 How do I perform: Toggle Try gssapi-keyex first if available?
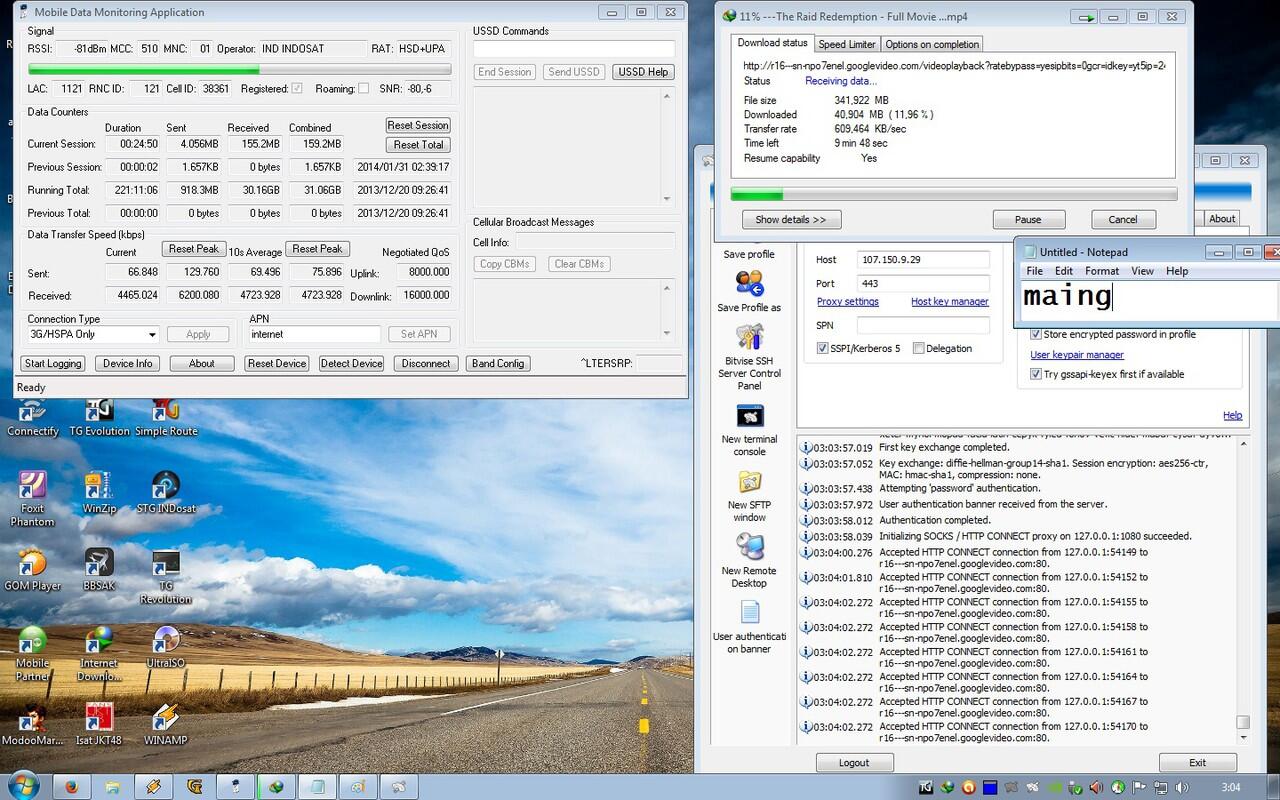tap(1036, 374)
